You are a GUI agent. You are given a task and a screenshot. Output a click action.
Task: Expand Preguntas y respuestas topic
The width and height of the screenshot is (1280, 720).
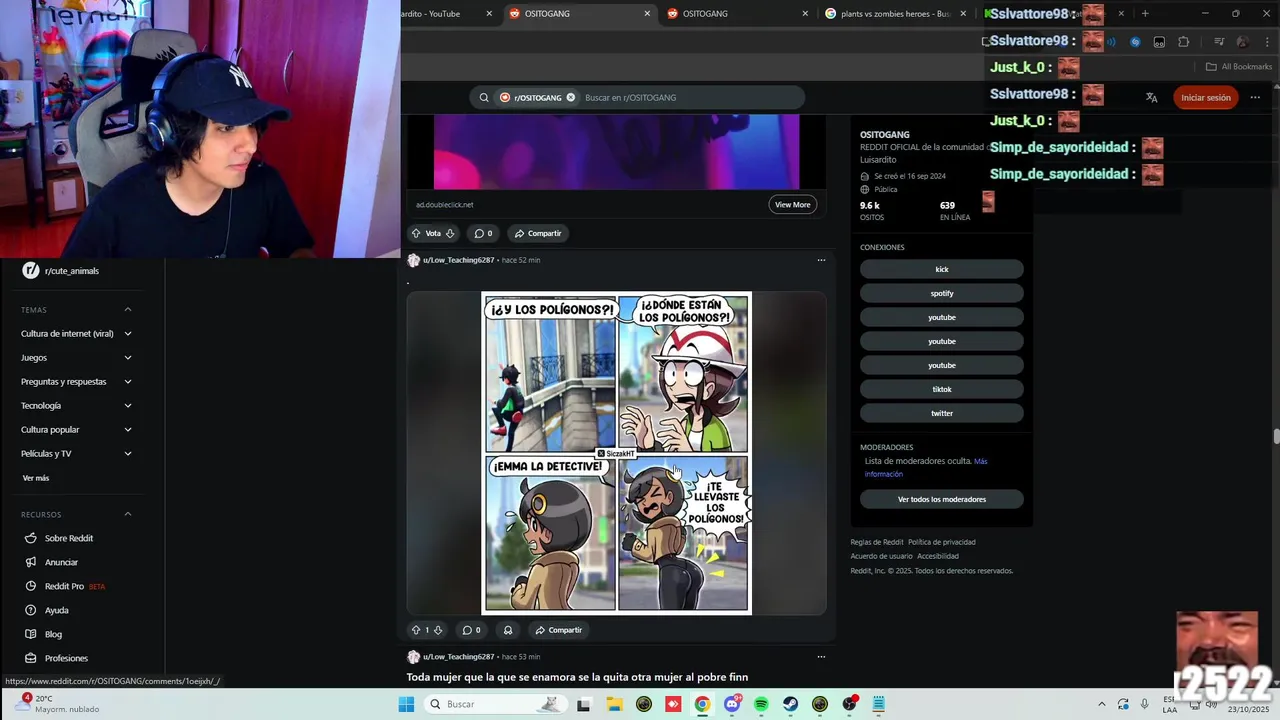pos(77,381)
